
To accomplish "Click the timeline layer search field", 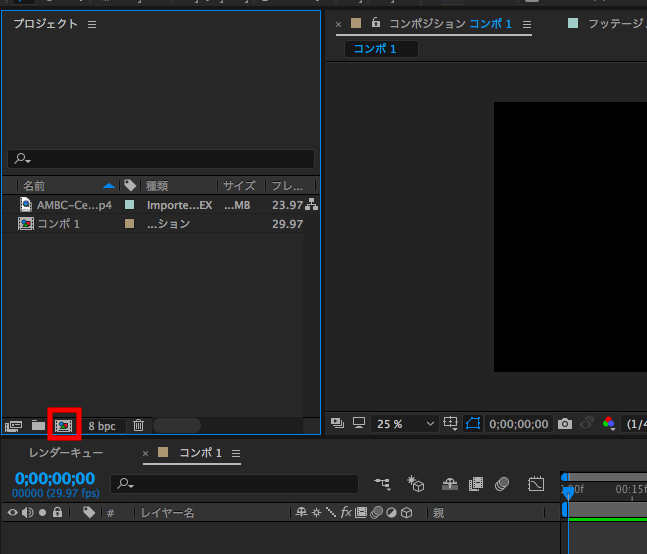I will click(x=234, y=484).
